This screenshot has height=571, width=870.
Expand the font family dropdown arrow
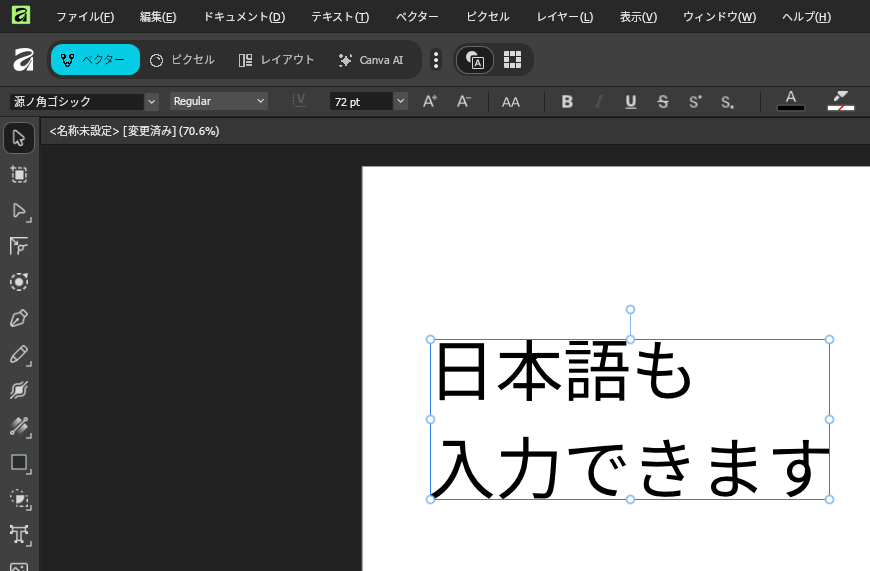(151, 102)
